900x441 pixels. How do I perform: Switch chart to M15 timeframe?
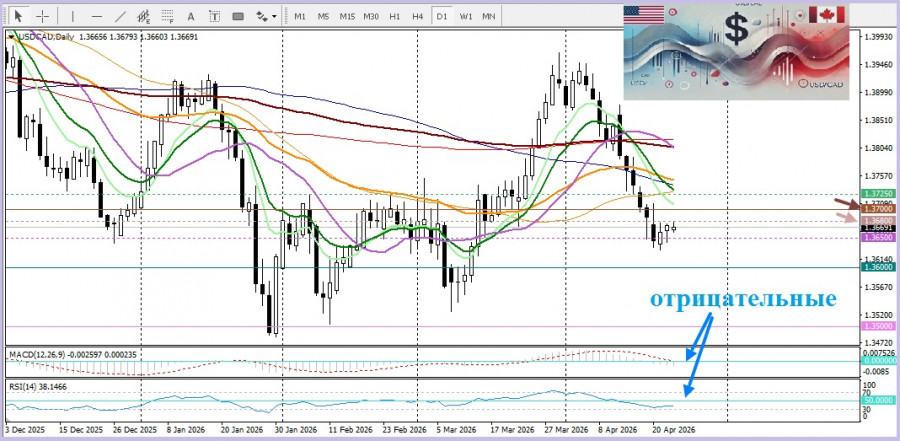click(x=347, y=16)
